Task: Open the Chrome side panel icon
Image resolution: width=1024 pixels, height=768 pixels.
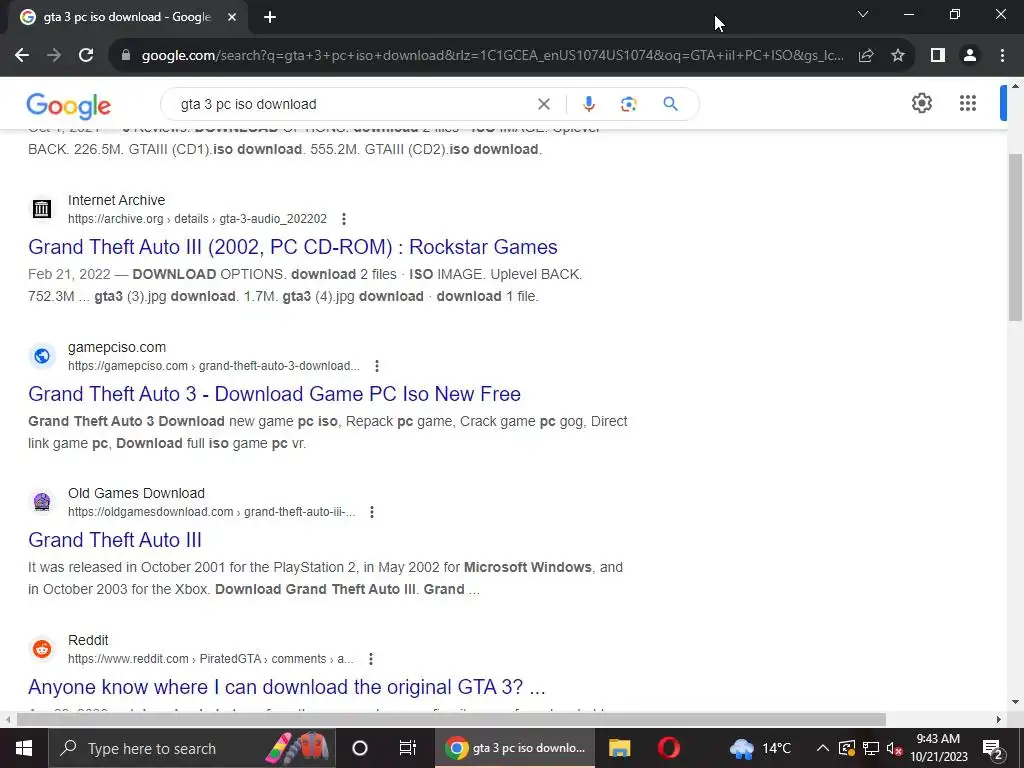Action: tap(938, 56)
